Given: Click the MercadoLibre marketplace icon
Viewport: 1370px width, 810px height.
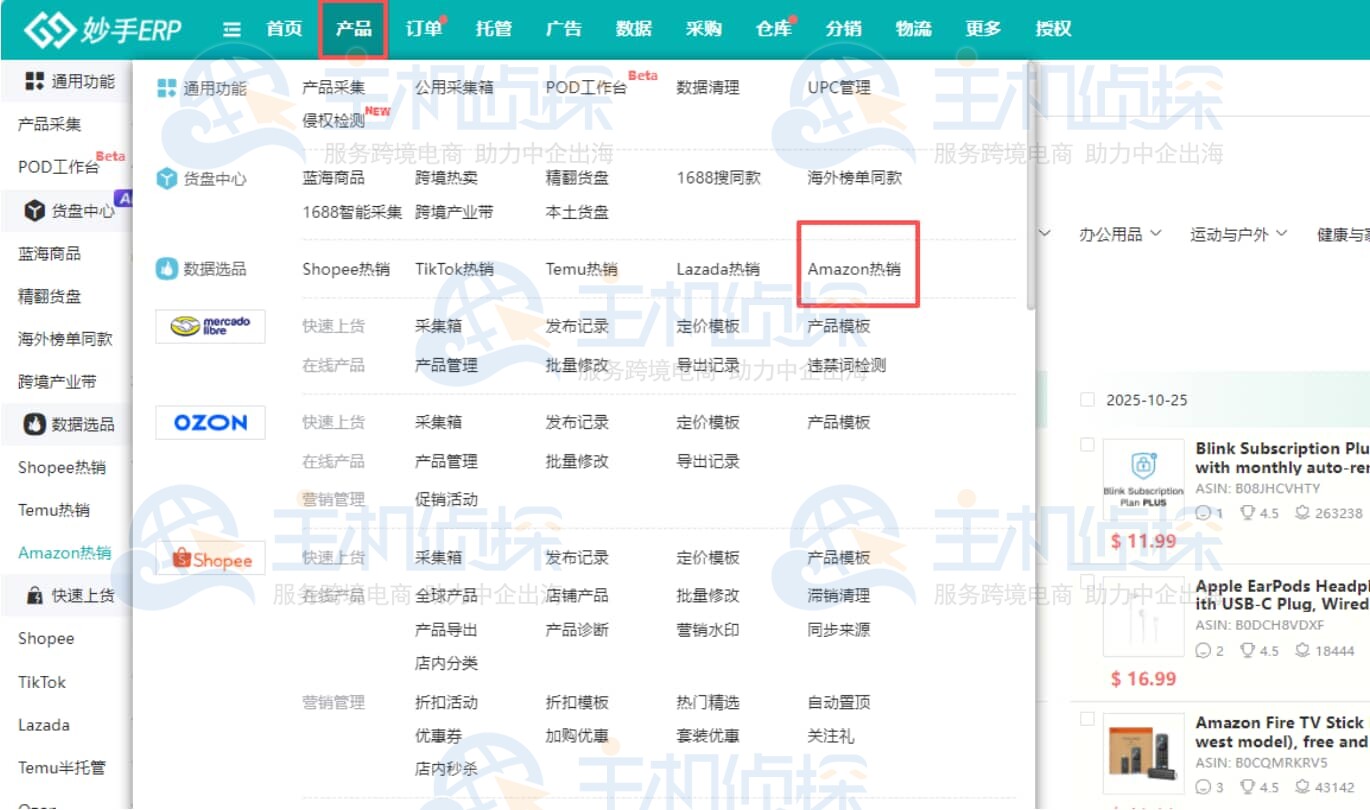Looking at the screenshot, I should coord(209,325).
